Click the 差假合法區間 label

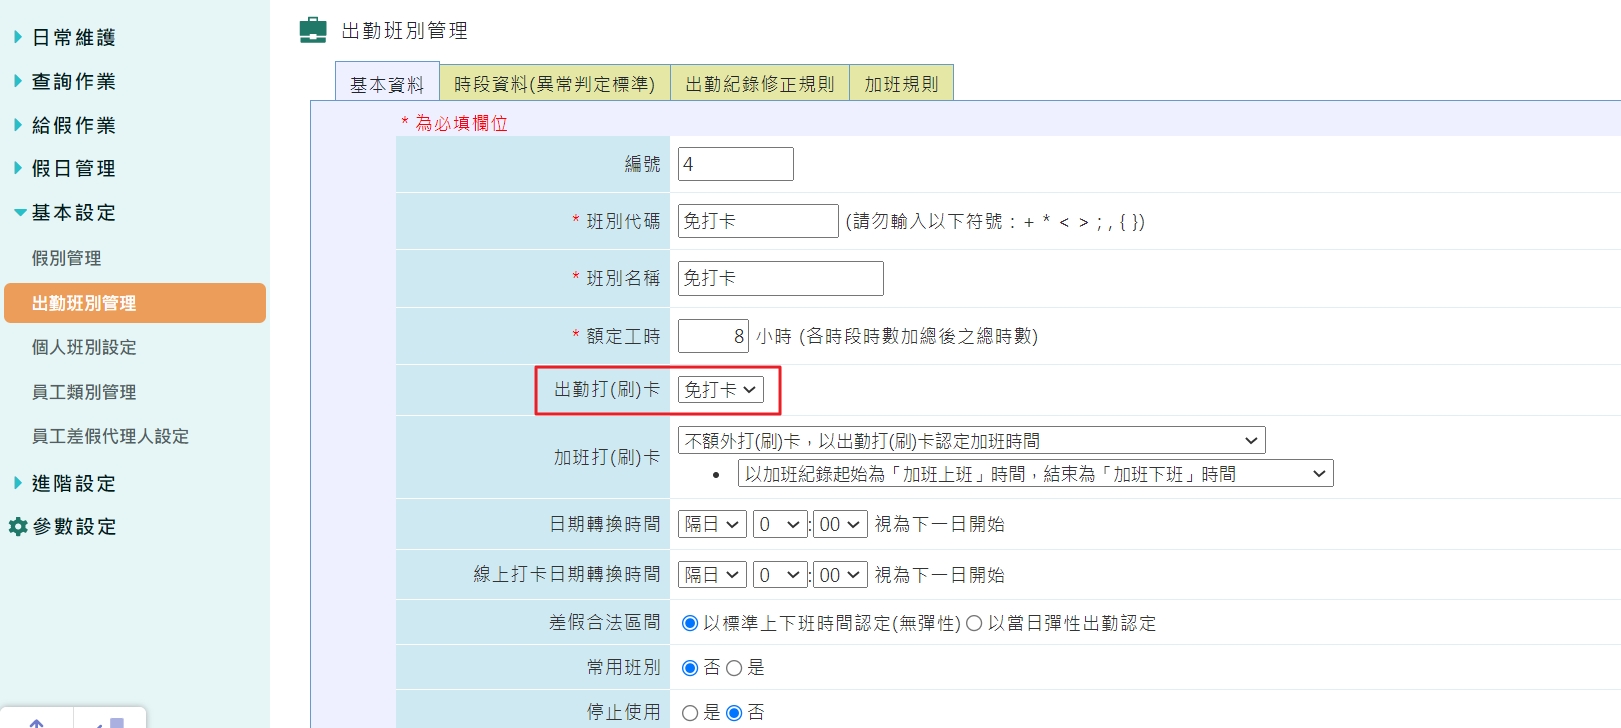(x=605, y=622)
